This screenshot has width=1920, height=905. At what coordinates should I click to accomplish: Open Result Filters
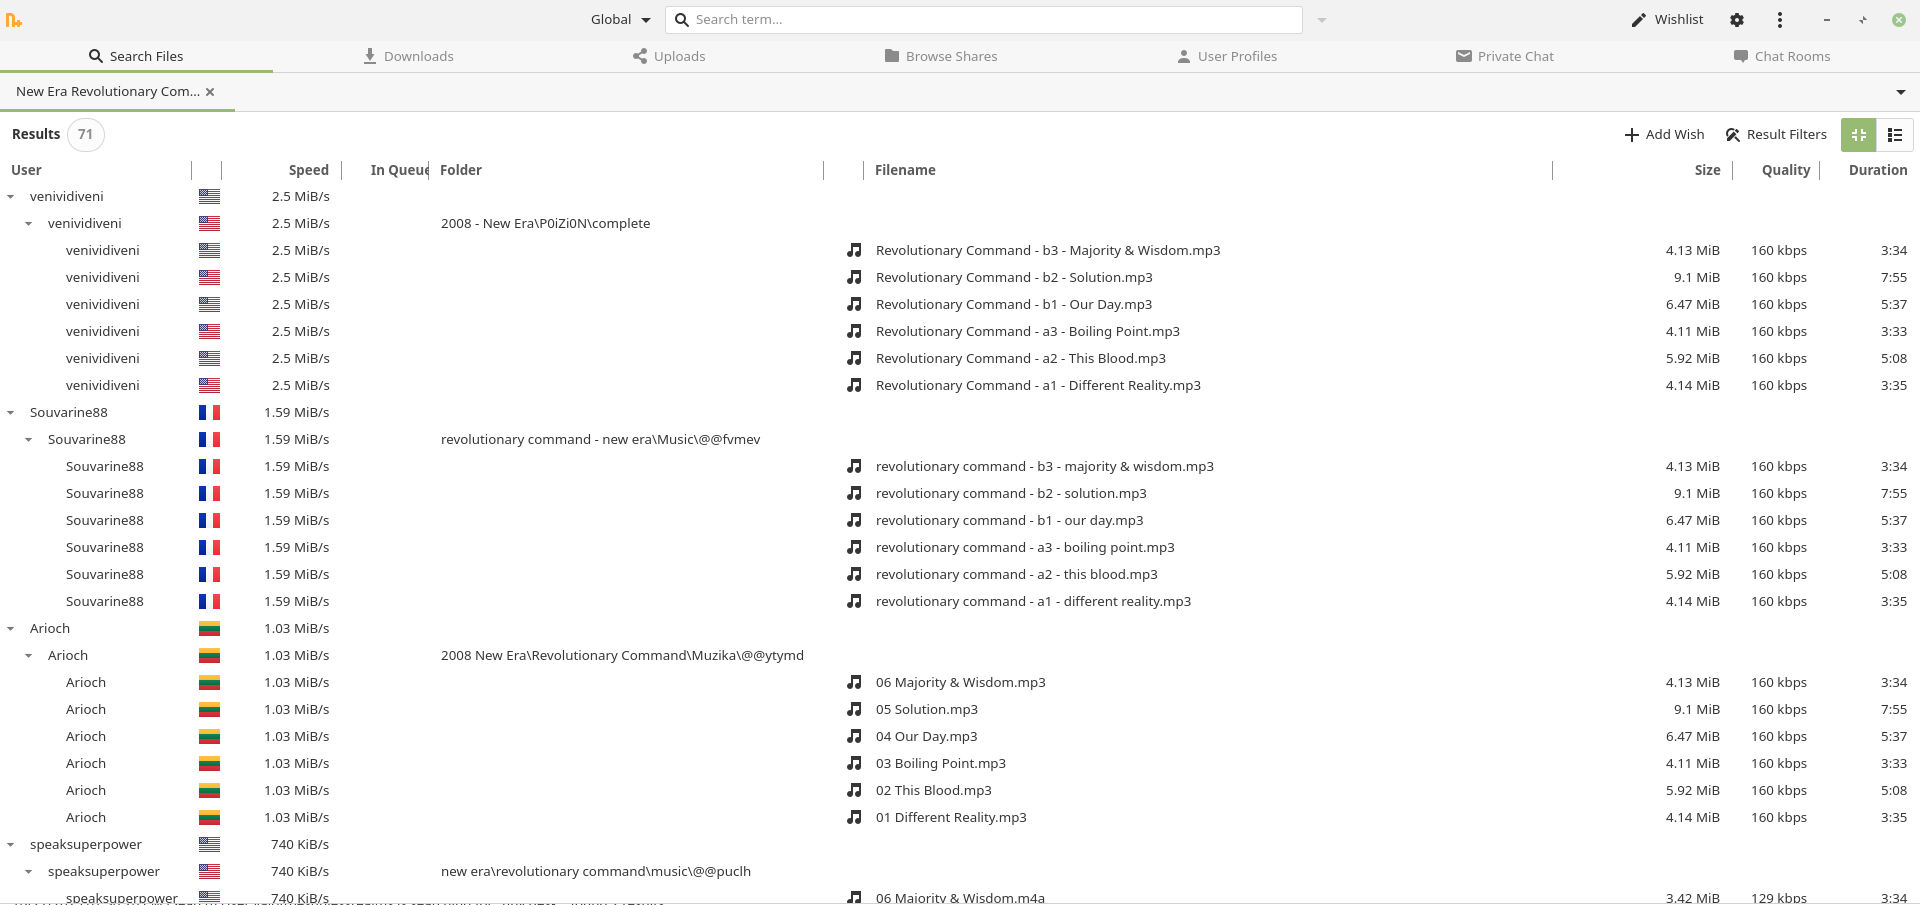pyautogui.click(x=1776, y=135)
